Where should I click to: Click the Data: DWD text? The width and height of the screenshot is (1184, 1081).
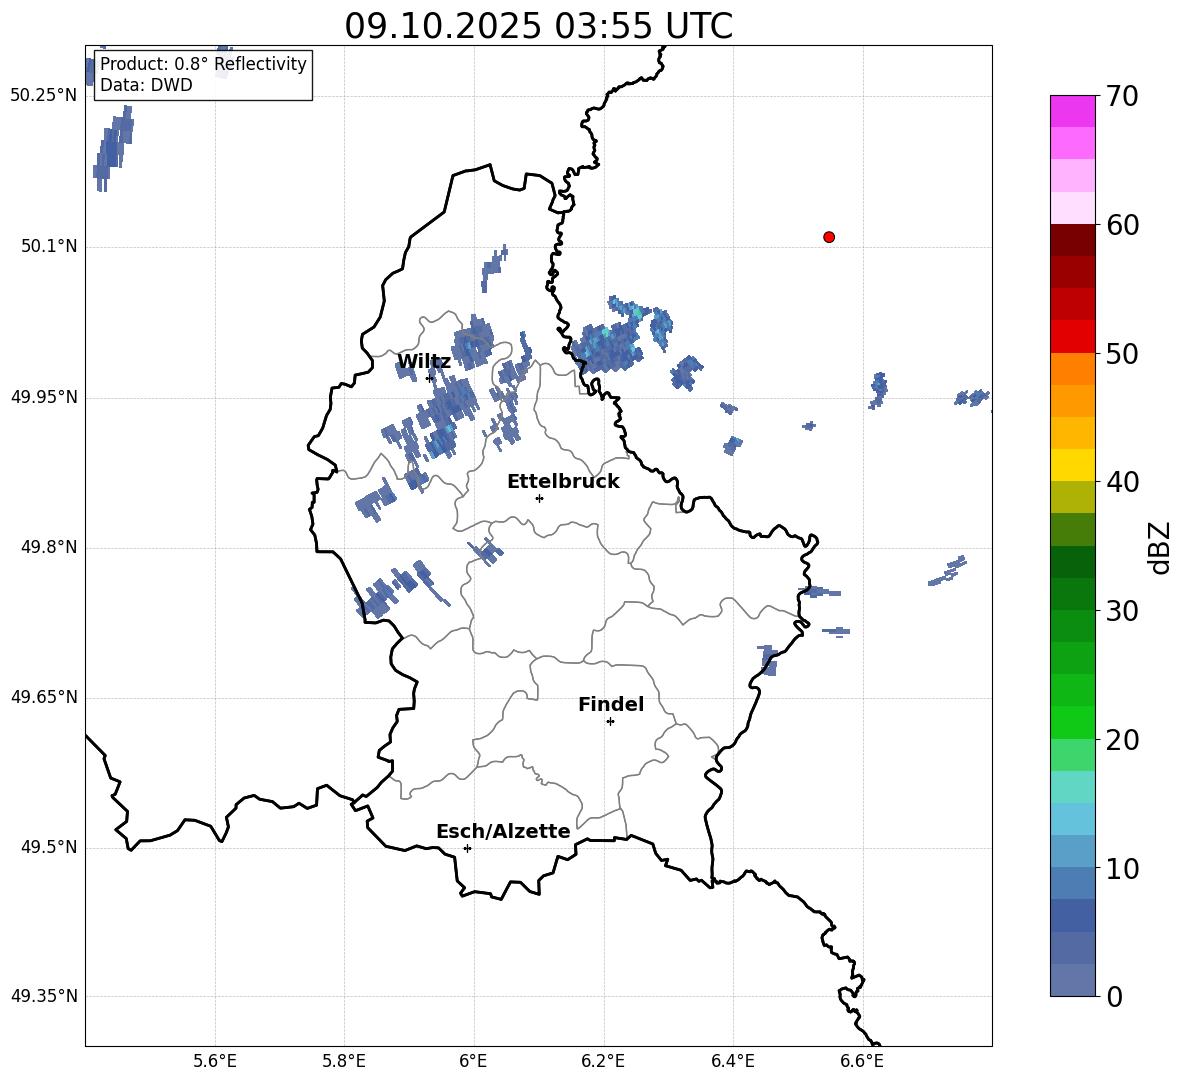click(146, 85)
